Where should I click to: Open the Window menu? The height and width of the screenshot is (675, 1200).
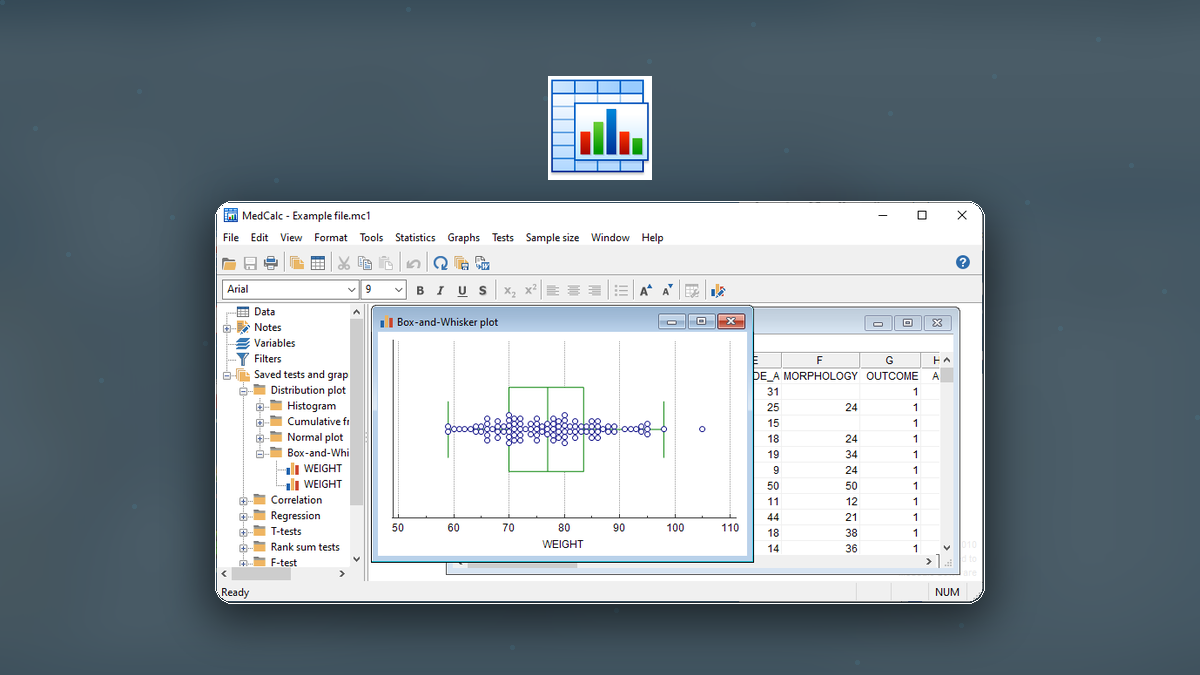(610, 238)
